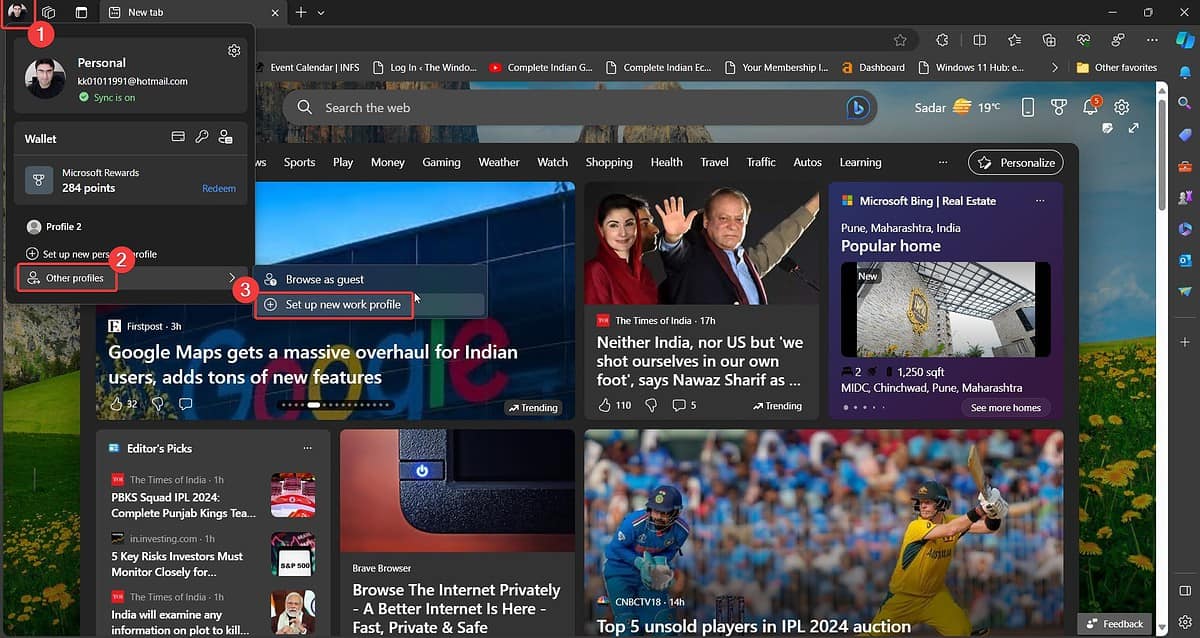Show more favorites bar overflow chevron

(x=1054, y=68)
